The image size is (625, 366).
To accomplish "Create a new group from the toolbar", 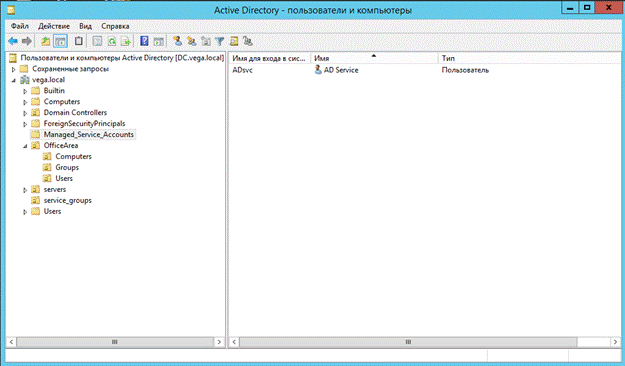I will tap(192, 41).
